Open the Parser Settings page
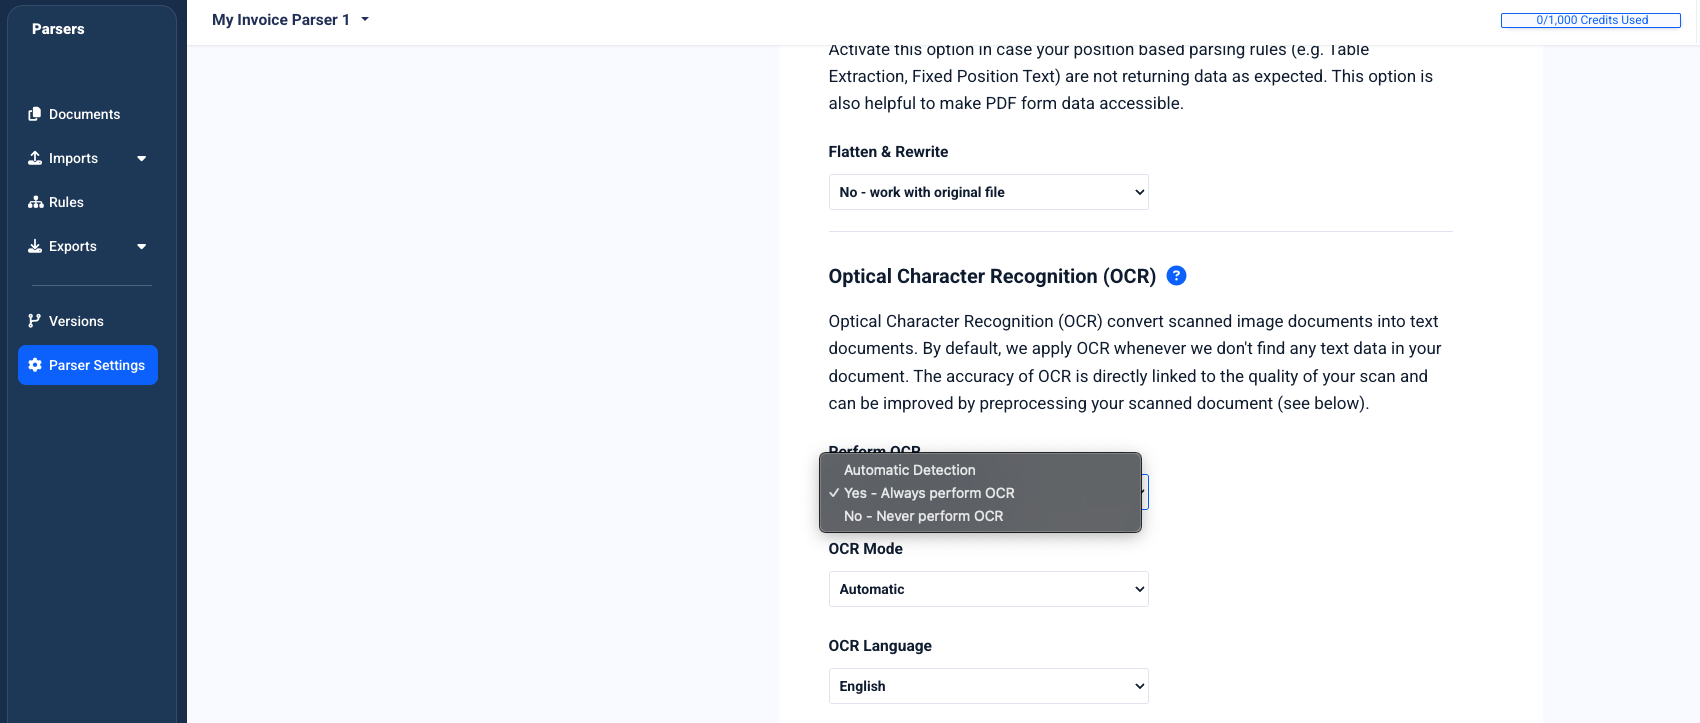 point(97,365)
